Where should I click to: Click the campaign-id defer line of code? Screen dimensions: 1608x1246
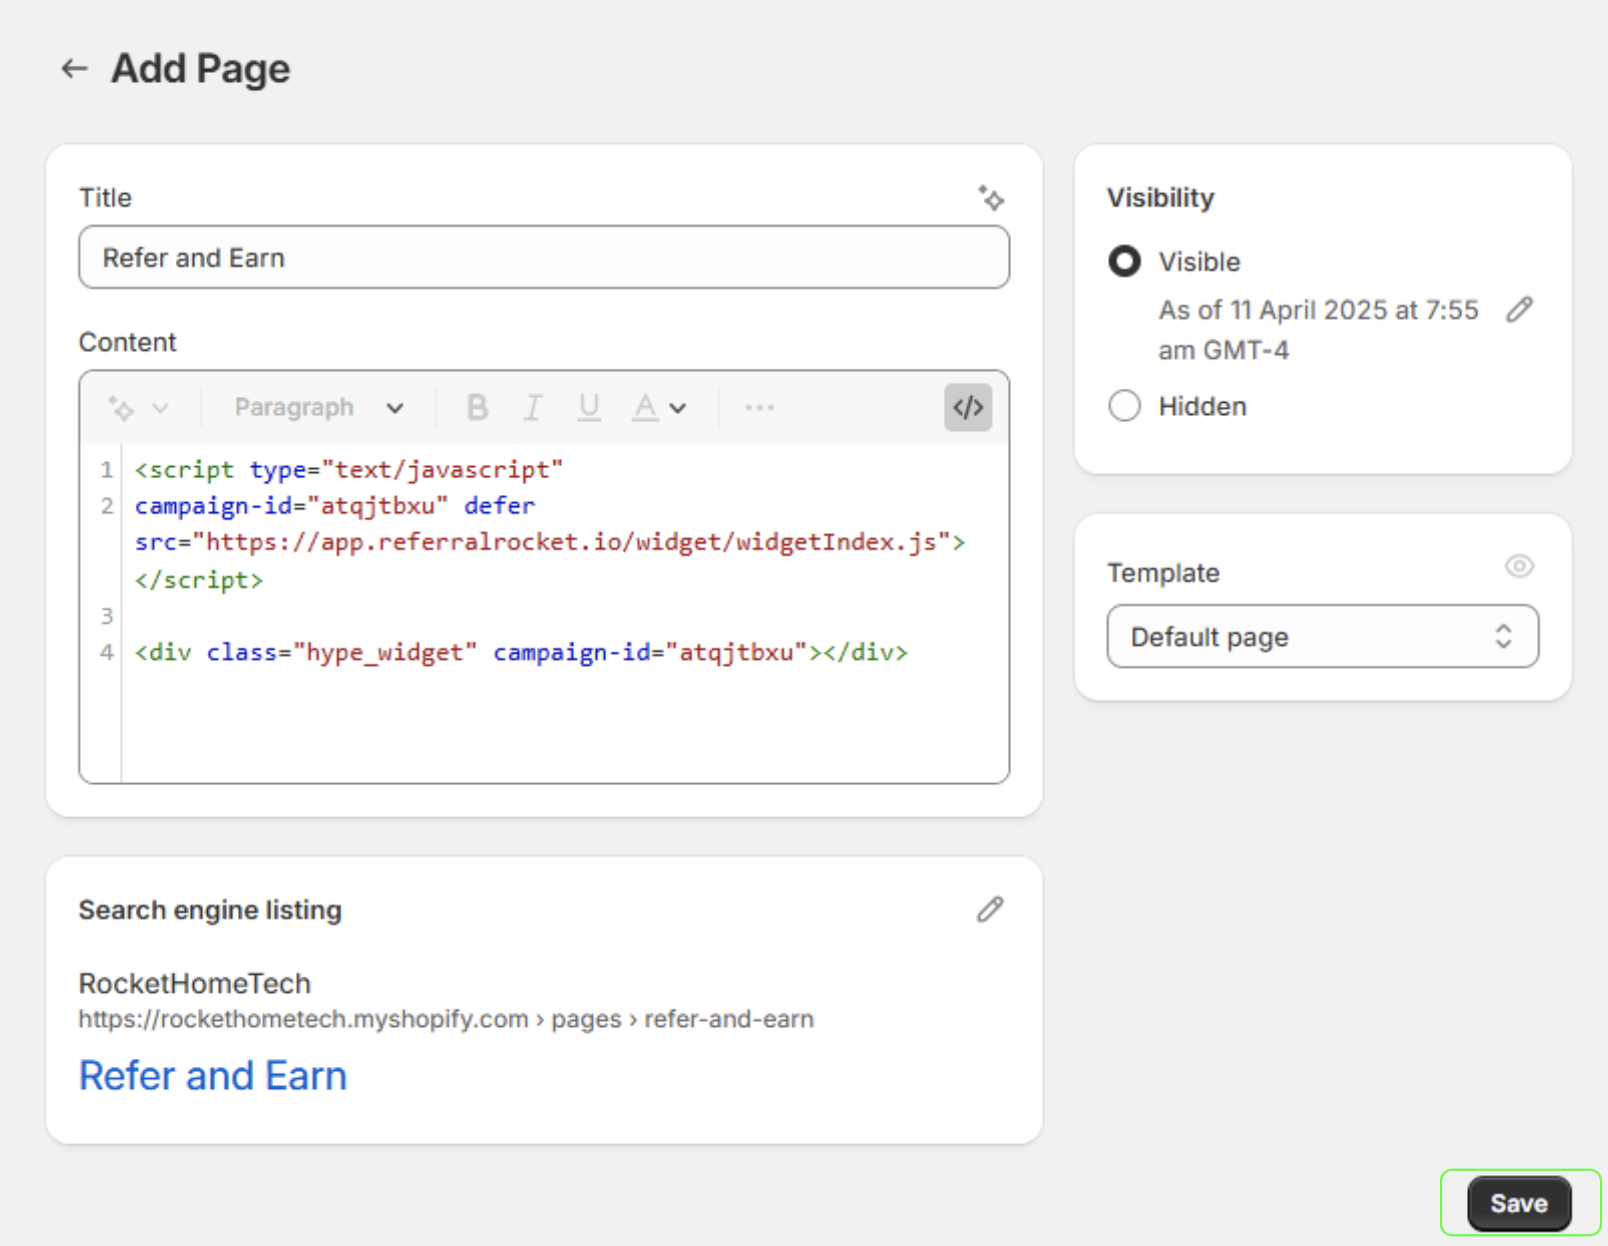(x=335, y=506)
